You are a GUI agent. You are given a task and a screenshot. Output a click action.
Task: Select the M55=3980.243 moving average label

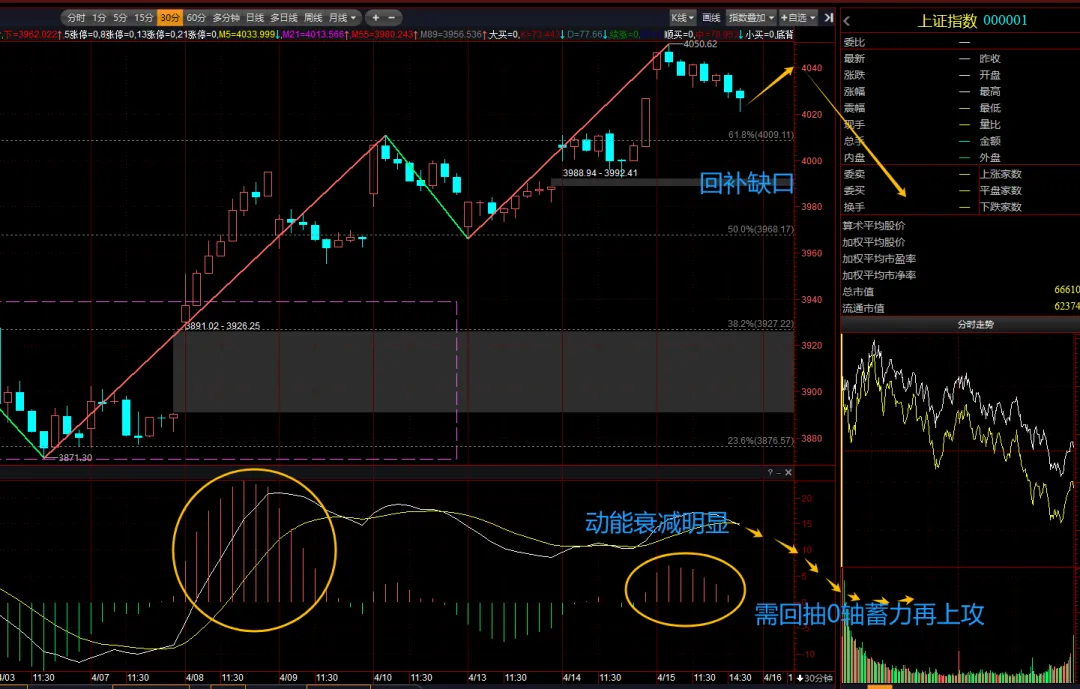(x=382, y=34)
